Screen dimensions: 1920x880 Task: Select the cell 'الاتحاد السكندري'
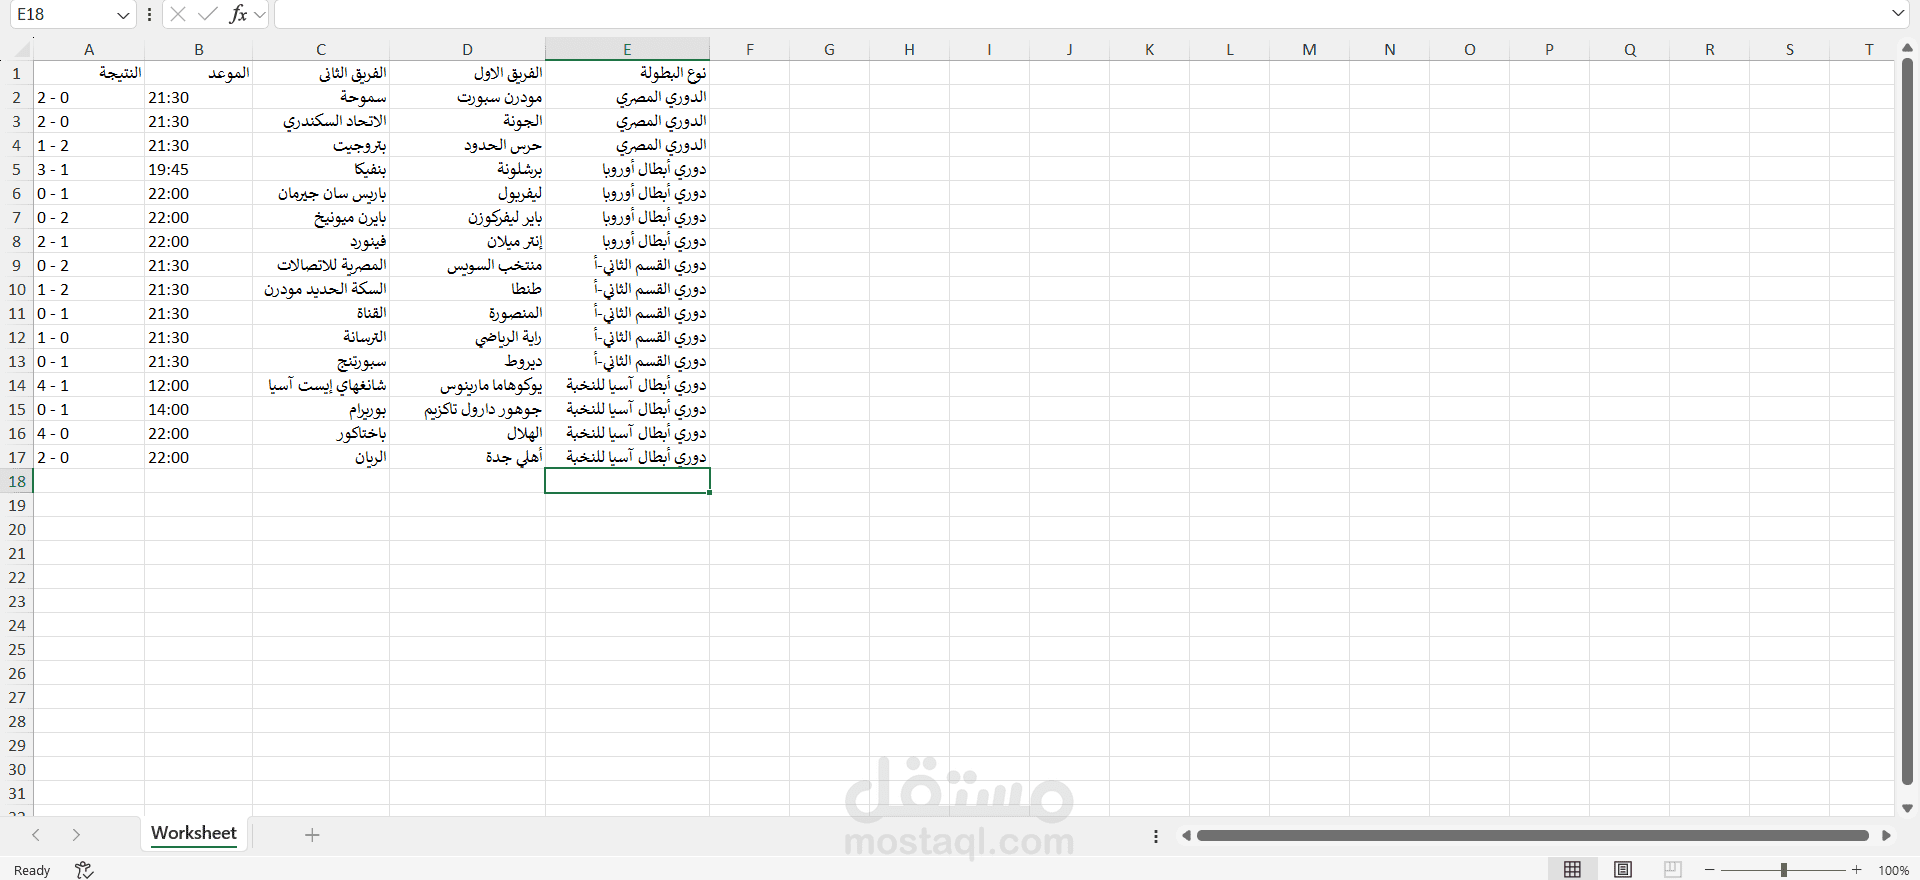(321, 121)
